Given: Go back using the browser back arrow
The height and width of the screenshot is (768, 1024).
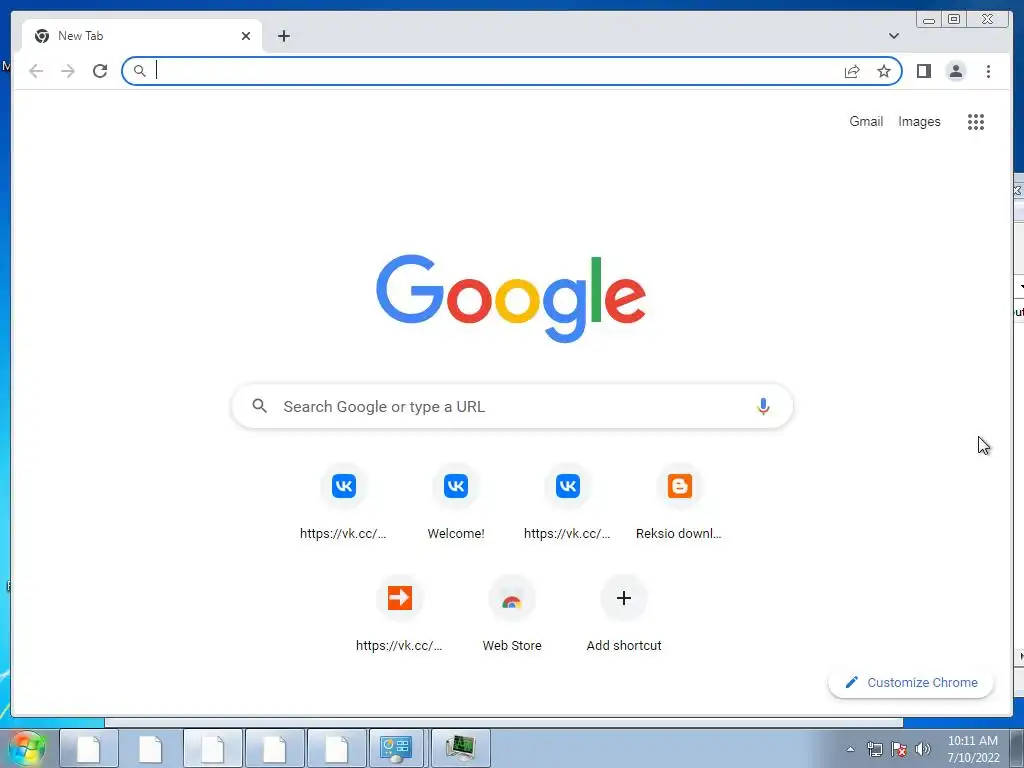Looking at the screenshot, I should pos(36,71).
